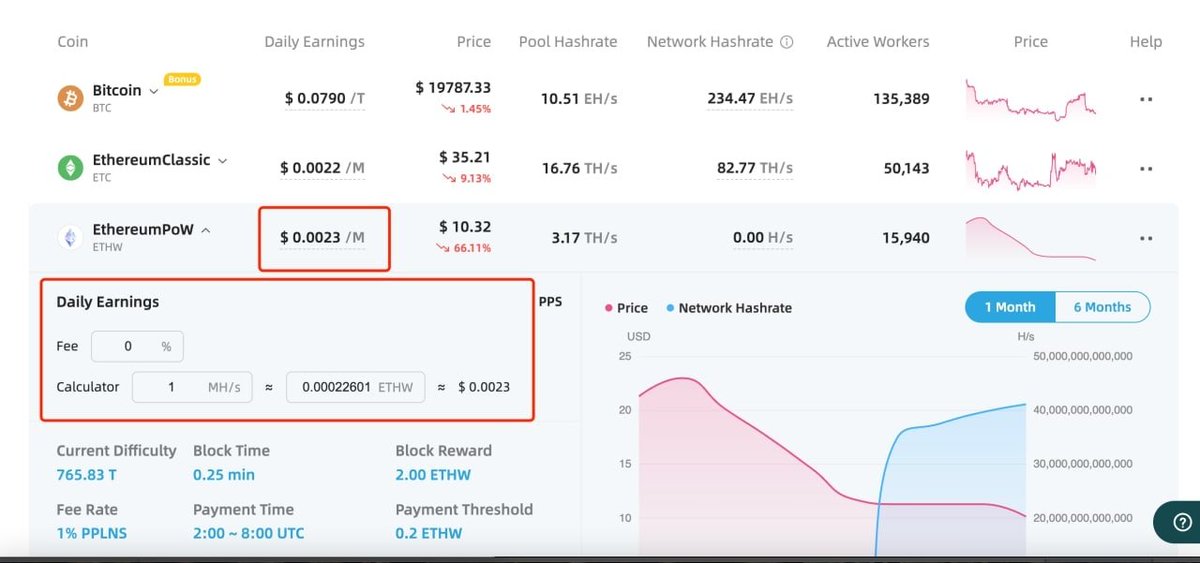This screenshot has height=563, width=1200.
Task: Open the Bitcoin row more-options dots
Action: (1146, 99)
